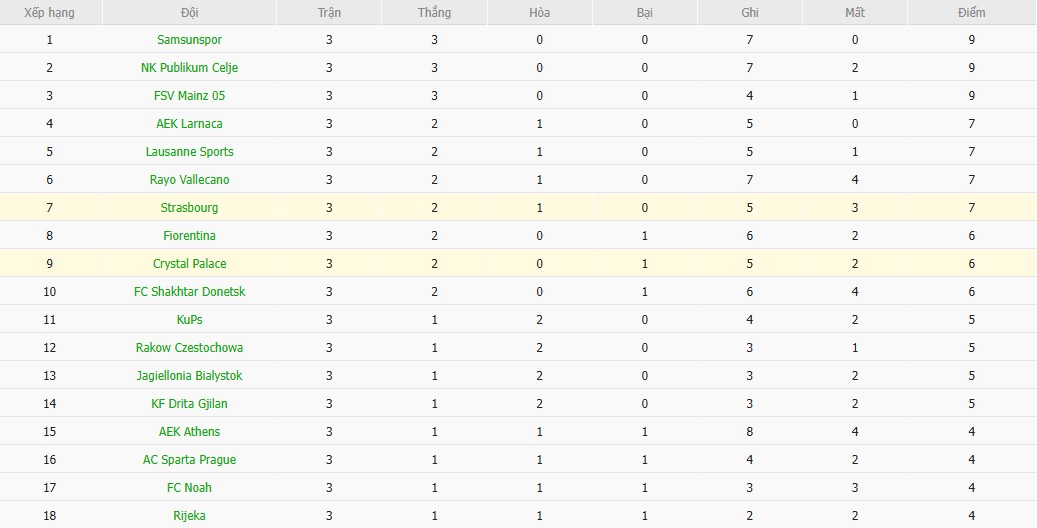Open Lausanne Sports team link
Image resolution: width=1037 pixels, height=528 pixels.
(189, 152)
